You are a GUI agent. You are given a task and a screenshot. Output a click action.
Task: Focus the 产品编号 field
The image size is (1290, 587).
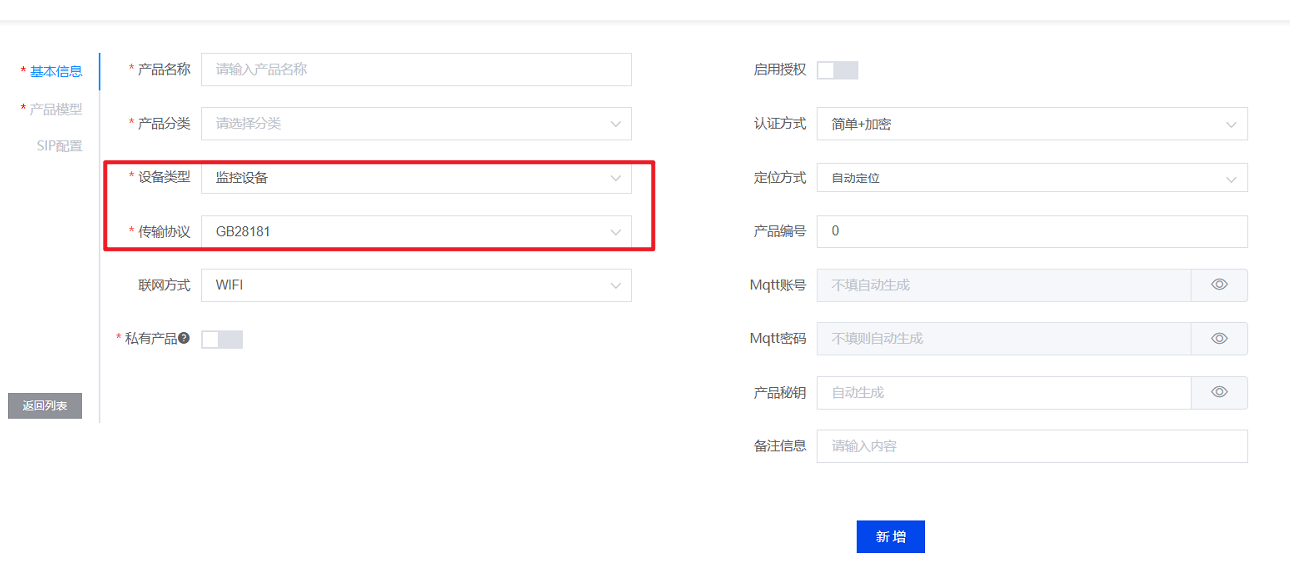pos(1031,231)
